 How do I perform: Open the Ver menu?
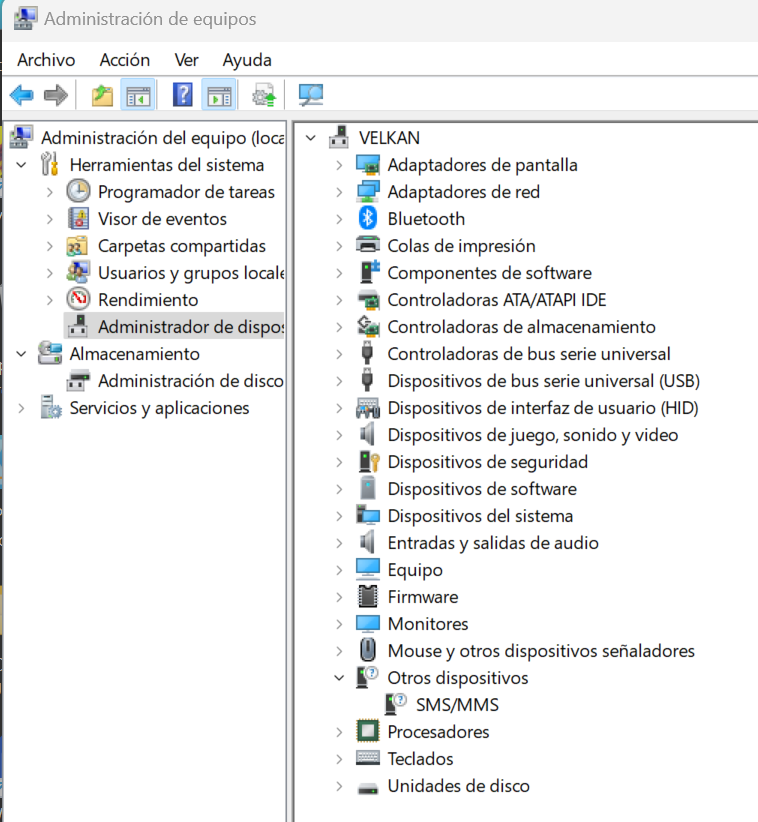click(x=186, y=60)
